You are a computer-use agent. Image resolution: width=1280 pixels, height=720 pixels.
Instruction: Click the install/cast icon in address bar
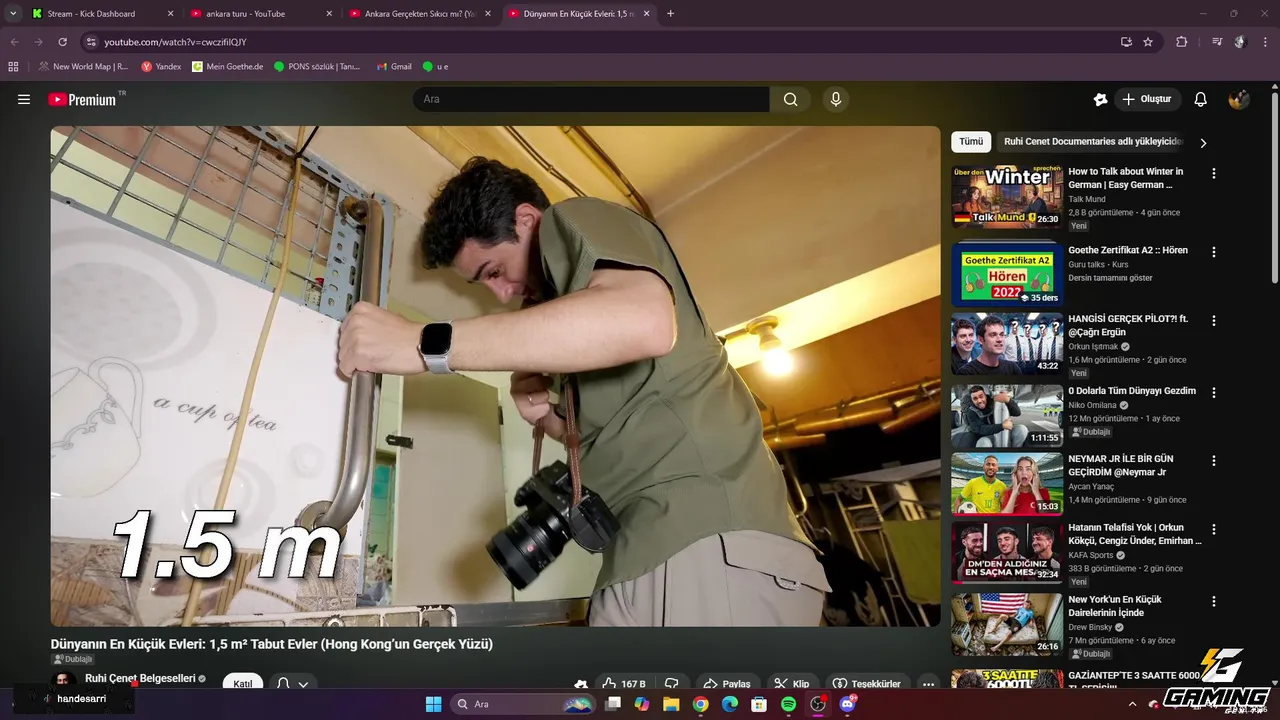[x=1126, y=42]
